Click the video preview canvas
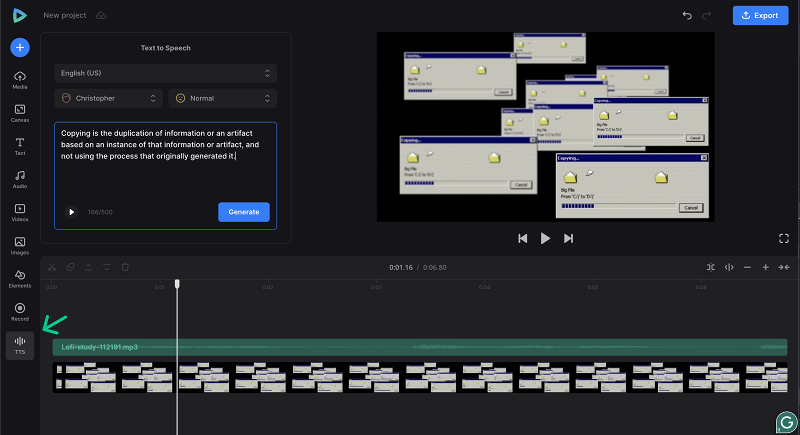 pos(545,127)
